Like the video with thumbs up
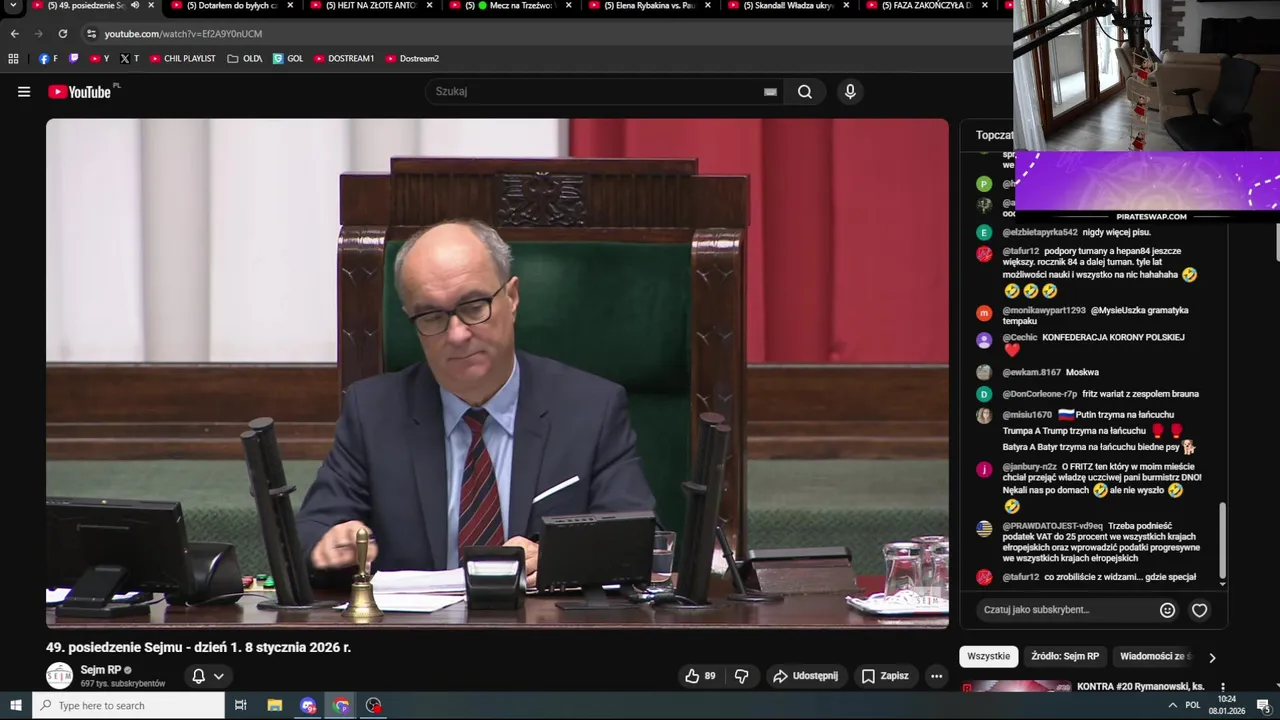Viewport: 1280px width, 720px height. tap(700, 676)
